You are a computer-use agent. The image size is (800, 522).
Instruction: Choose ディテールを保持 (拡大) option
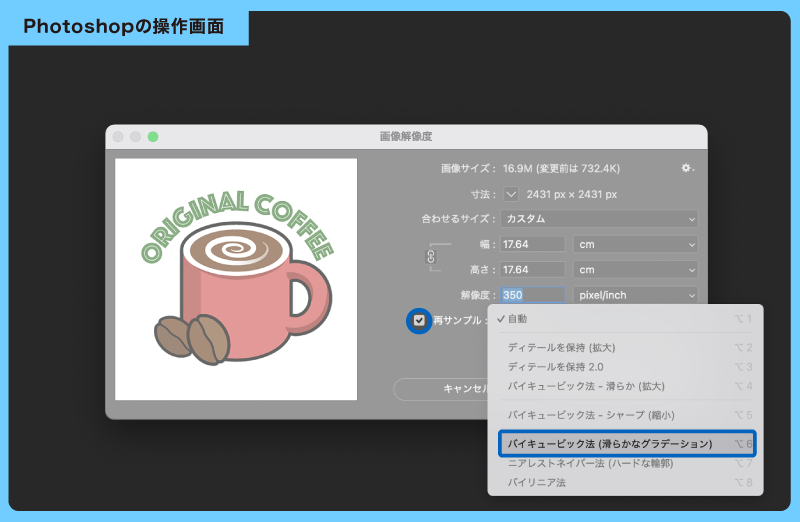(626, 348)
